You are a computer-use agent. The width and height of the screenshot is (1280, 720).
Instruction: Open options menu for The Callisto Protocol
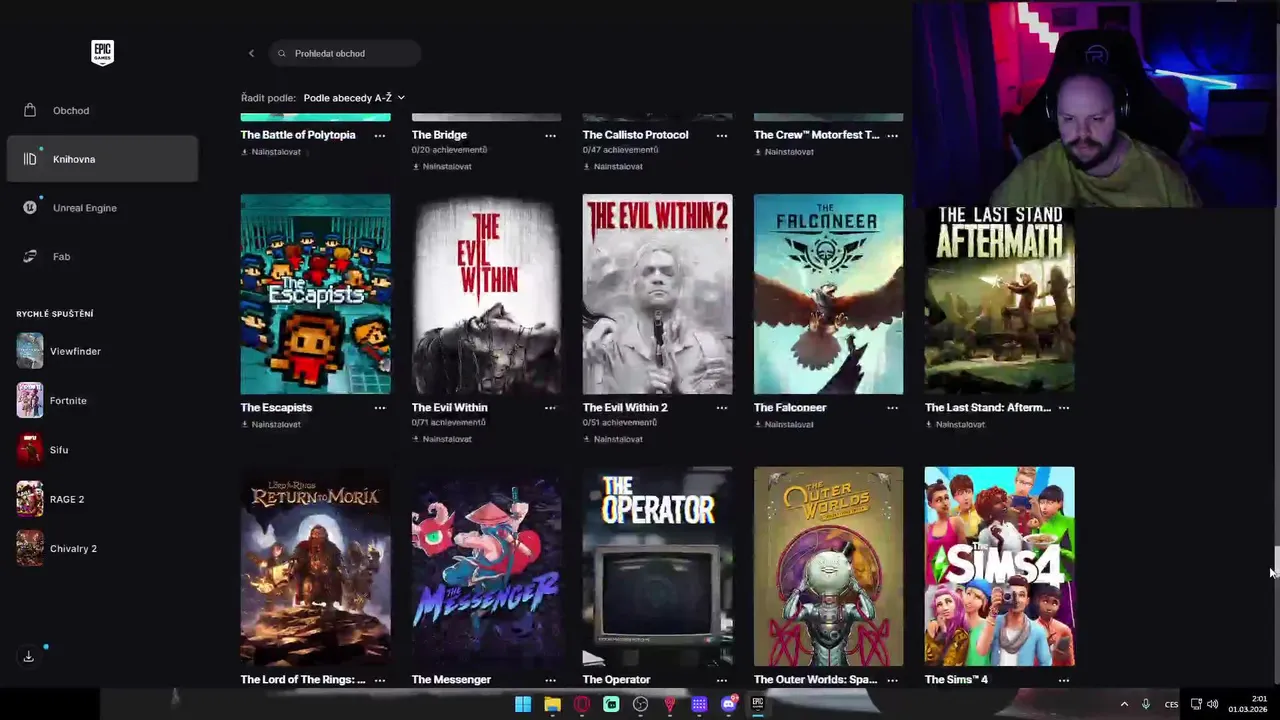tap(722, 135)
